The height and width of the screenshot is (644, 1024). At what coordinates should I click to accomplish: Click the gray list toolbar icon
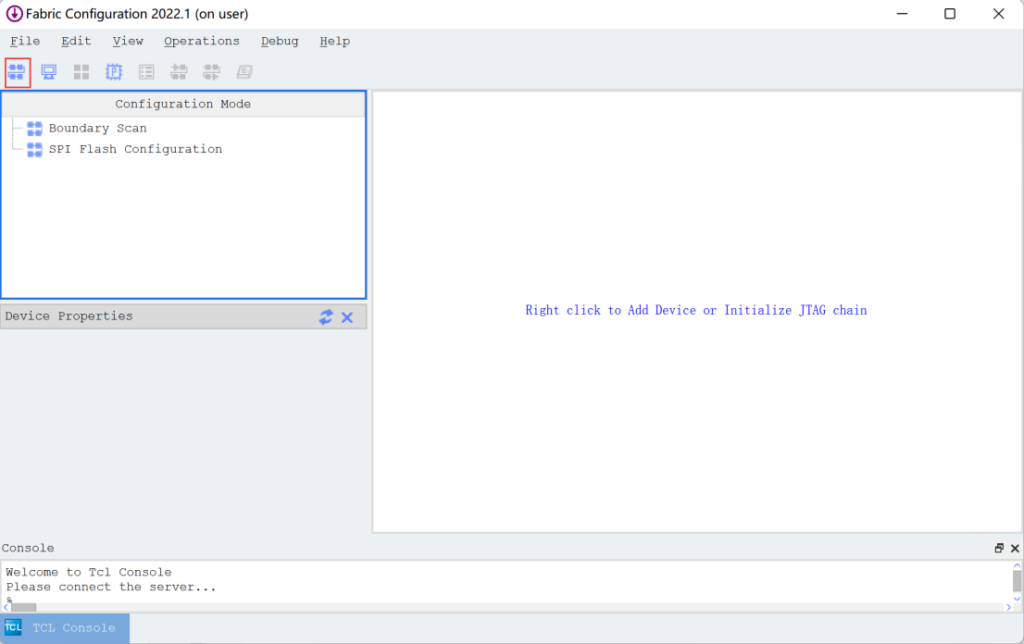pyautogui.click(x=146, y=72)
